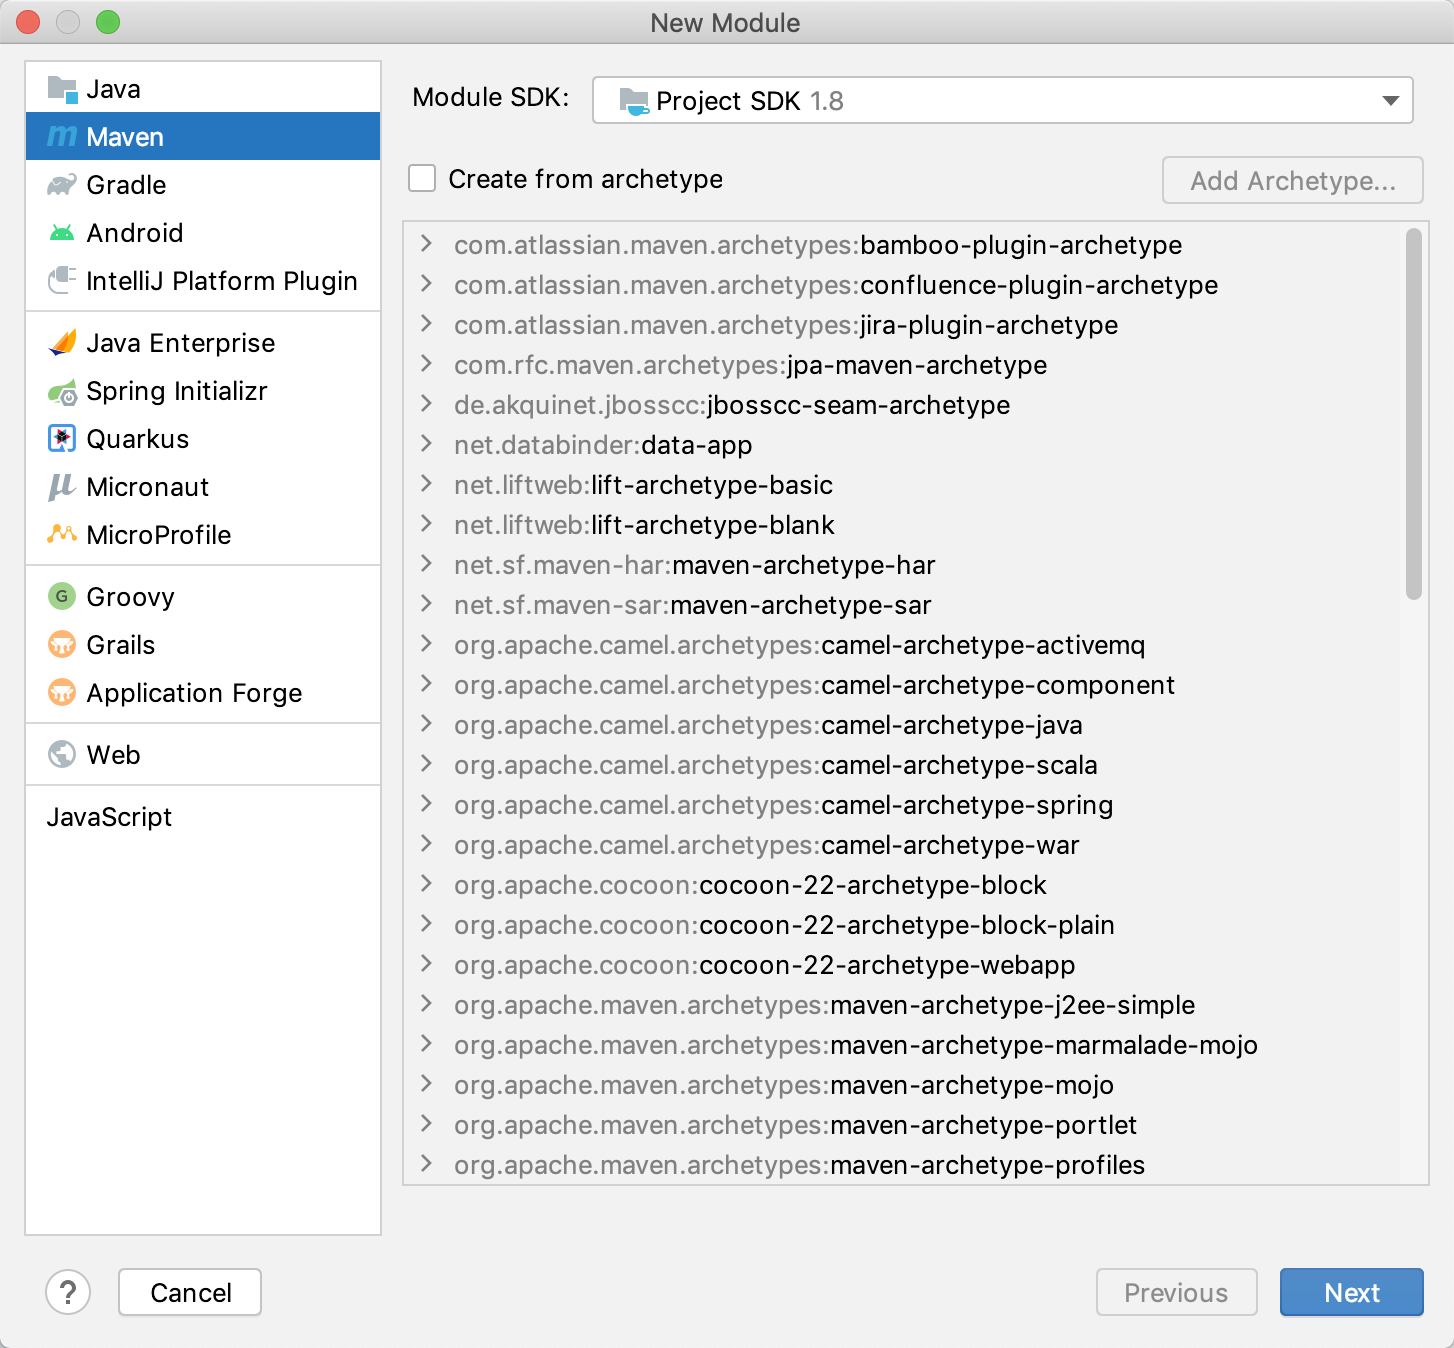This screenshot has width=1454, height=1348.
Task: Click the Grails icon
Action: tap(62, 644)
